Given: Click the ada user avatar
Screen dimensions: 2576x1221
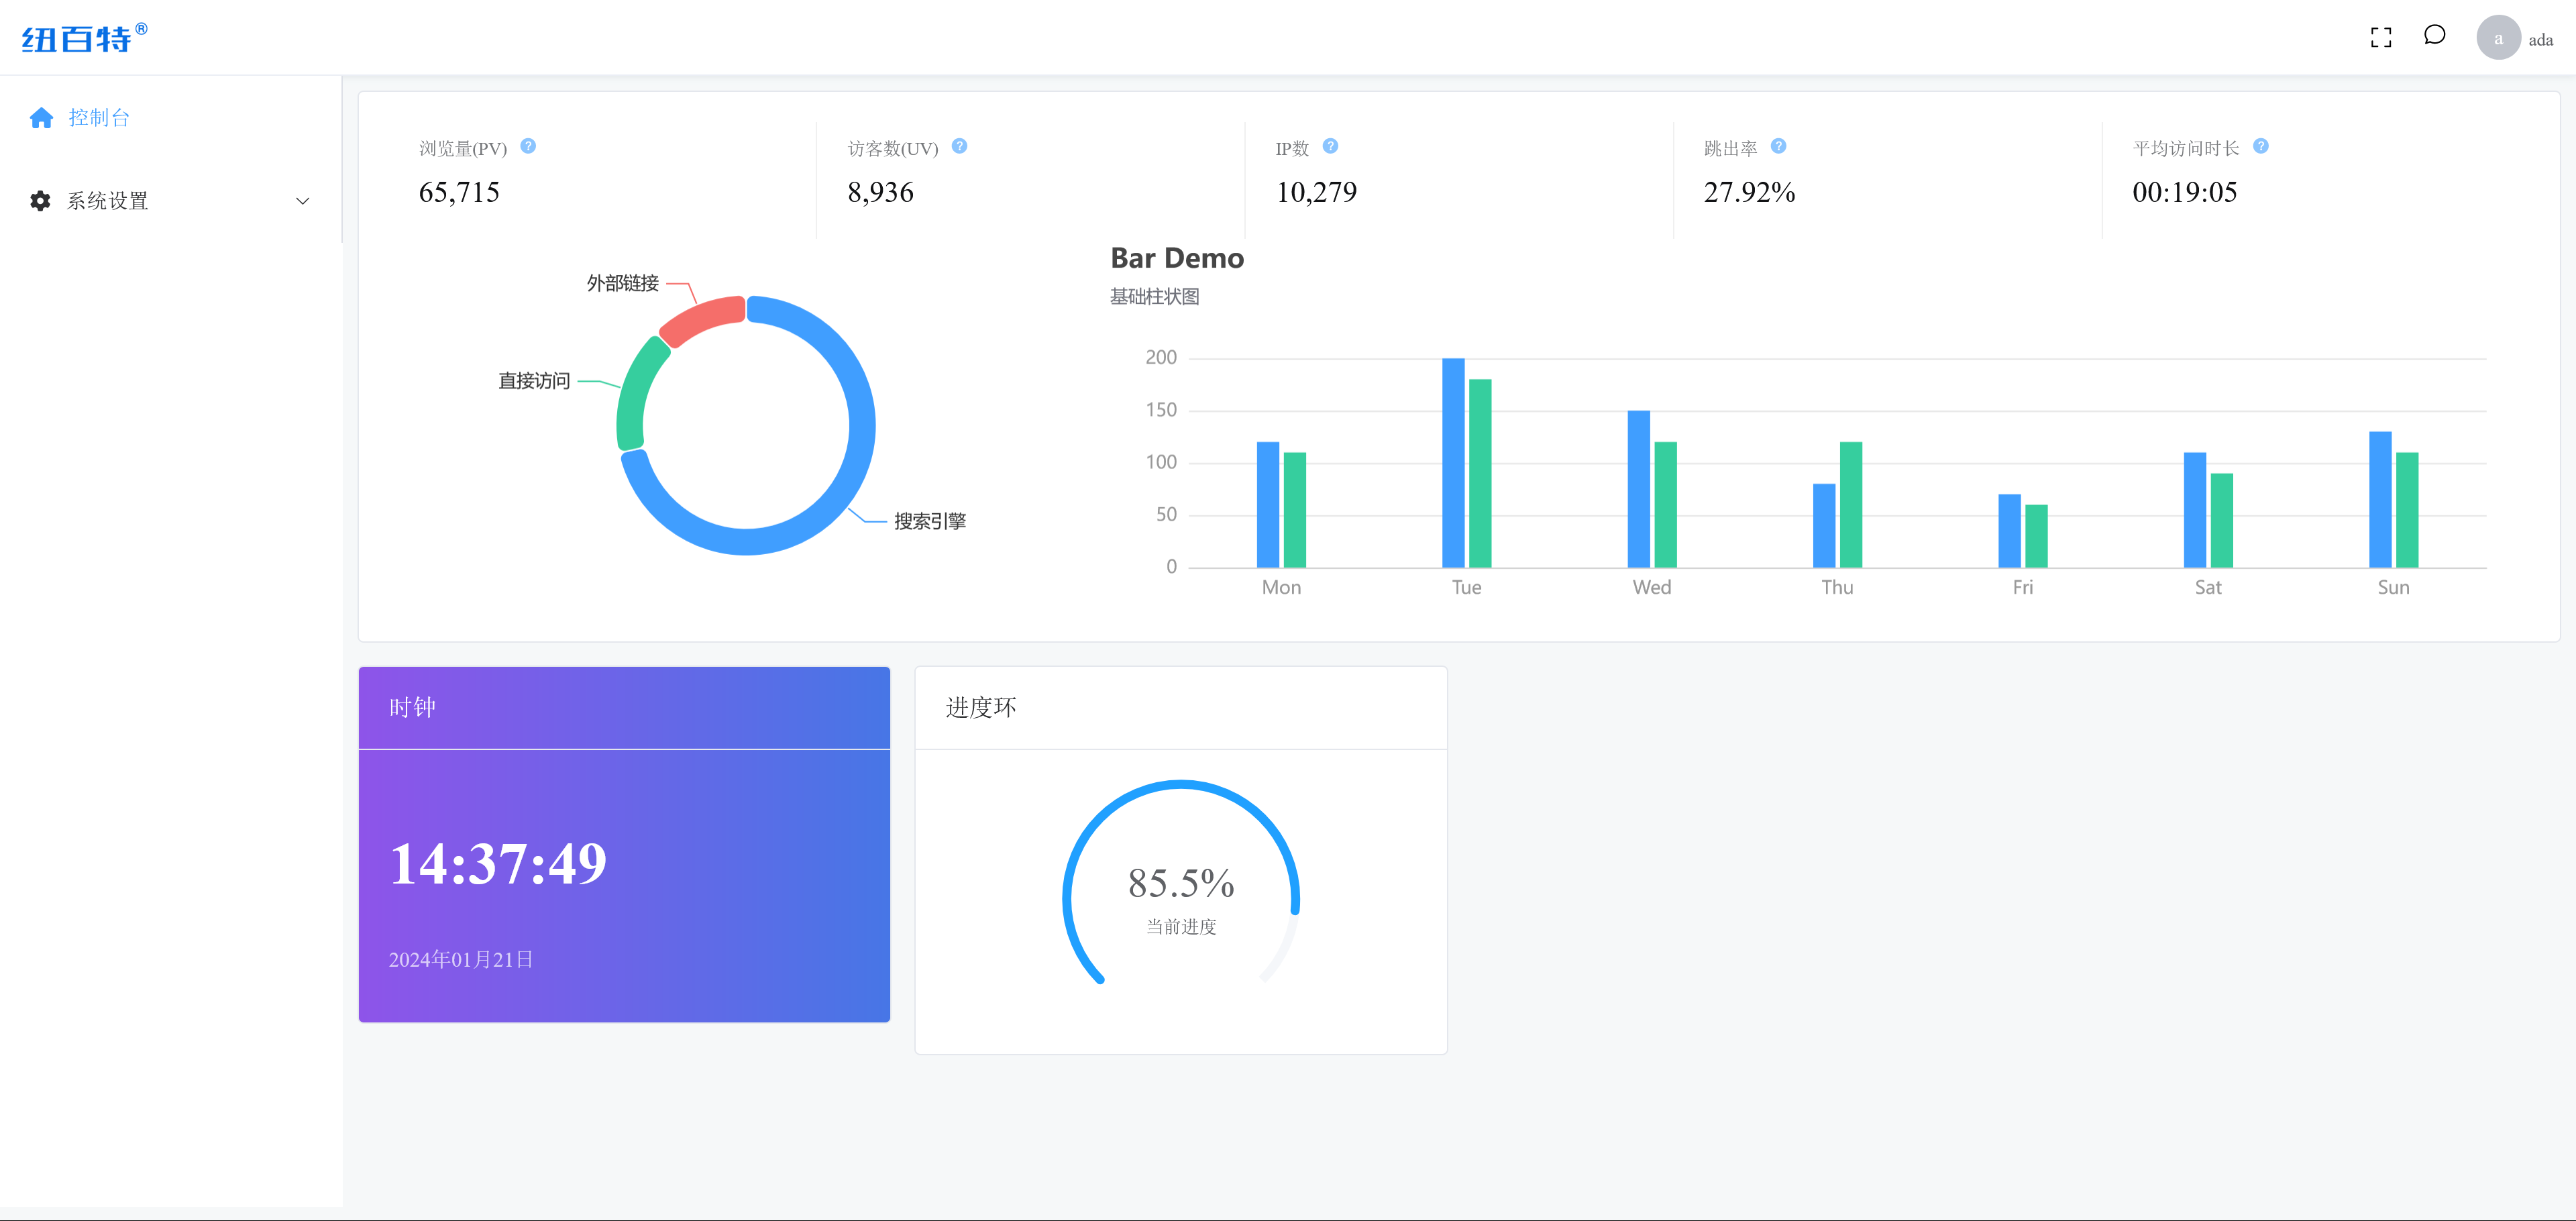Looking at the screenshot, I should click(x=2499, y=37).
